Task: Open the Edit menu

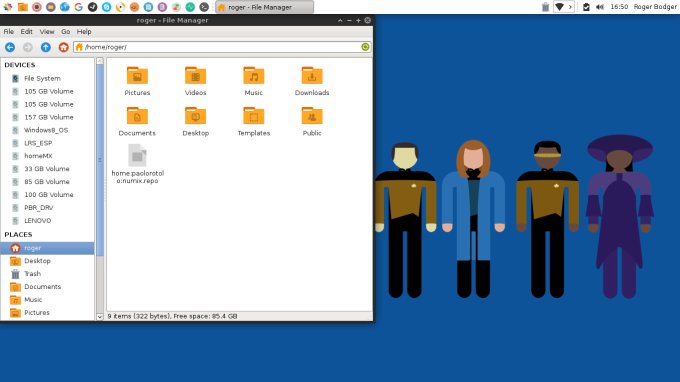Action: tap(26, 32)
